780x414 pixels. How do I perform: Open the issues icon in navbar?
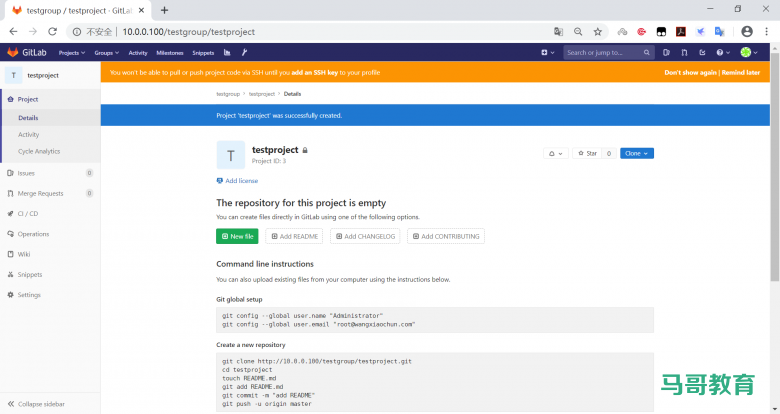pos(666,52)
